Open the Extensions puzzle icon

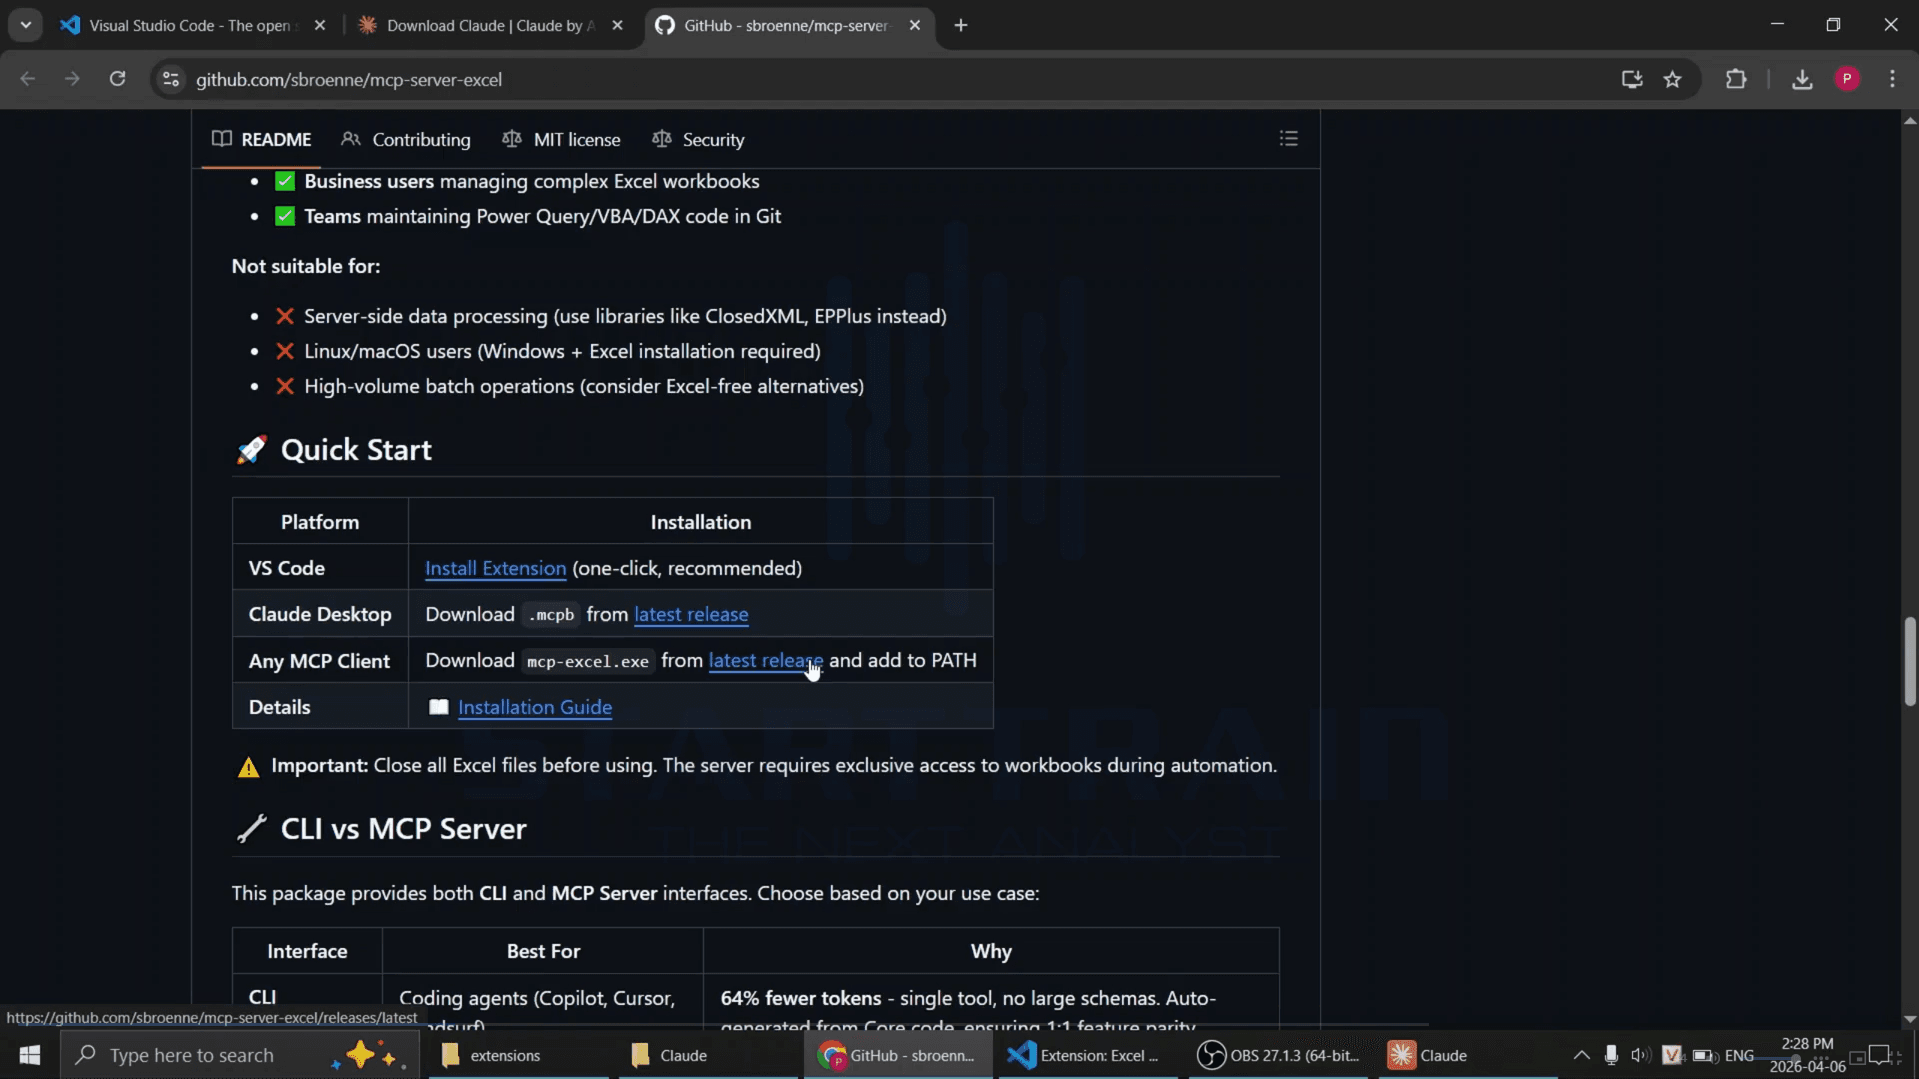click(1736, 79)
